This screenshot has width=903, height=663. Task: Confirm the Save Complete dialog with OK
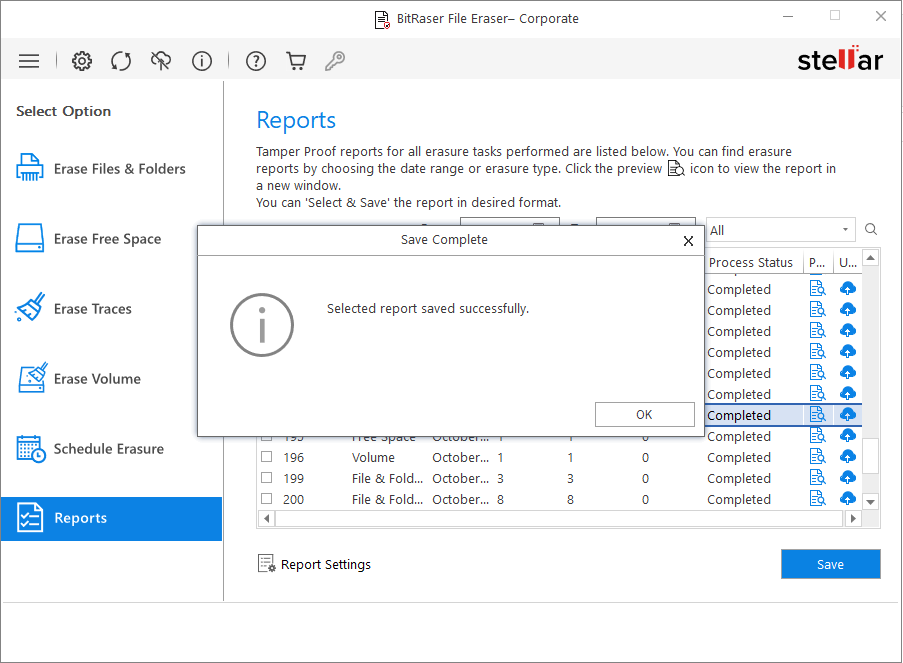(x=644, y=414)
